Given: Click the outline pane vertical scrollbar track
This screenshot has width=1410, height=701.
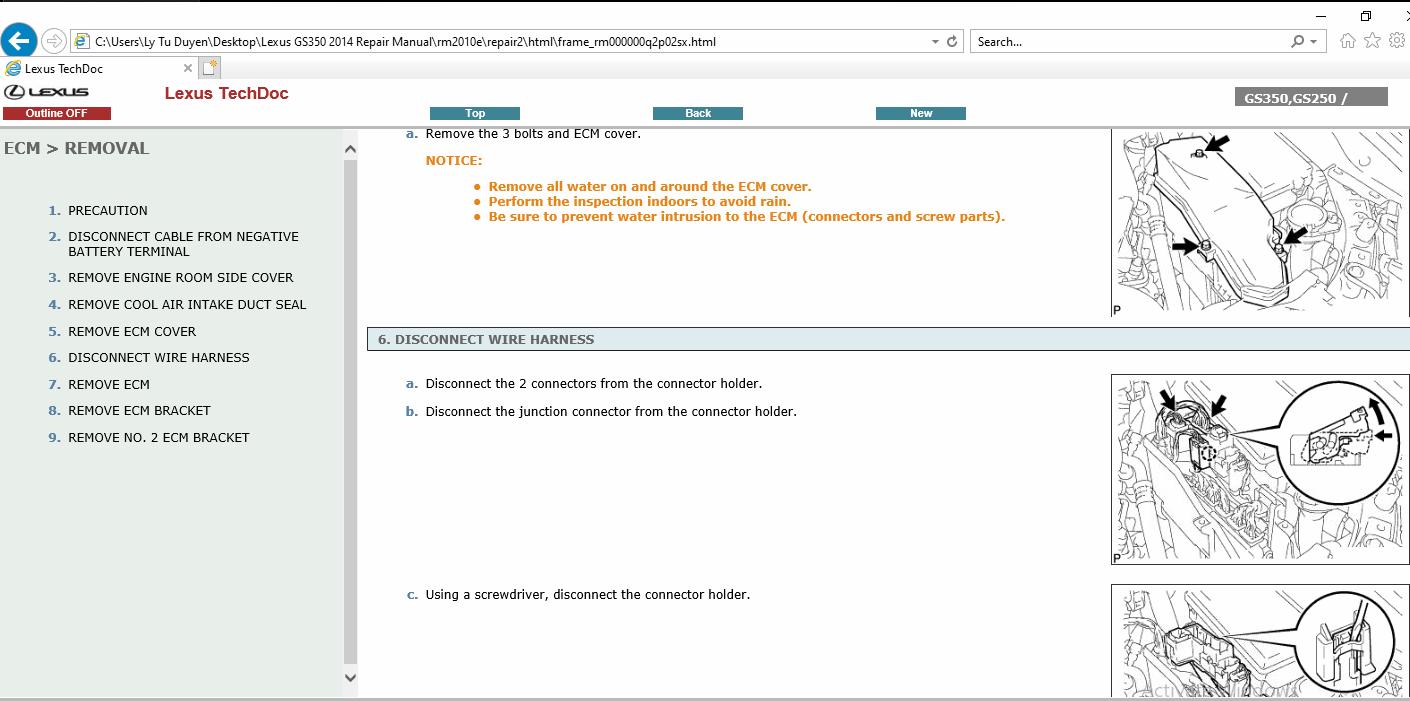Looking at the screenshot, I should [x=350, y=410].
